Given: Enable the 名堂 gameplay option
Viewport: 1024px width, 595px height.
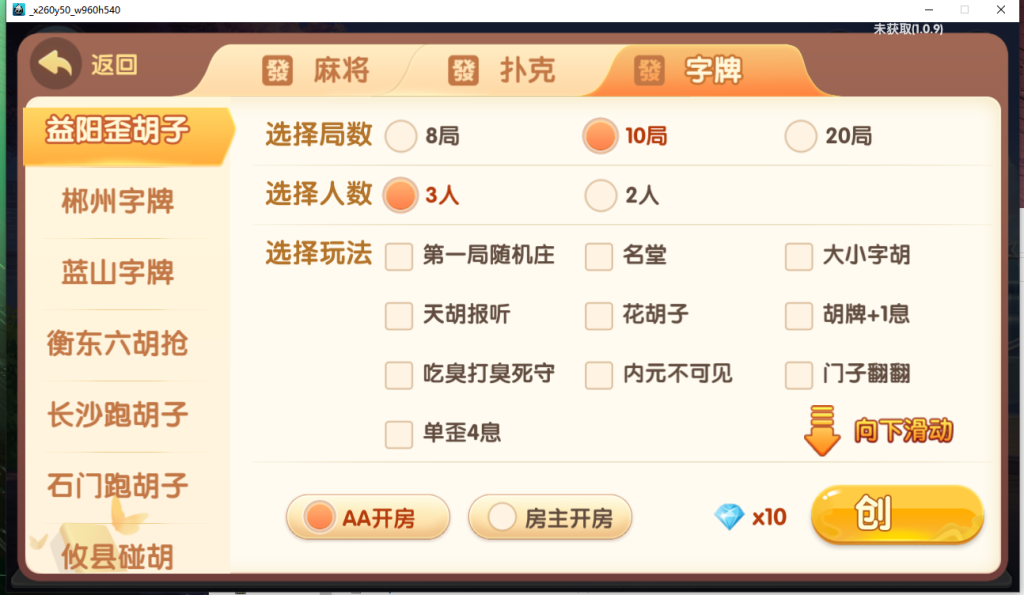Looking at the screenshot, I should 598,256.
